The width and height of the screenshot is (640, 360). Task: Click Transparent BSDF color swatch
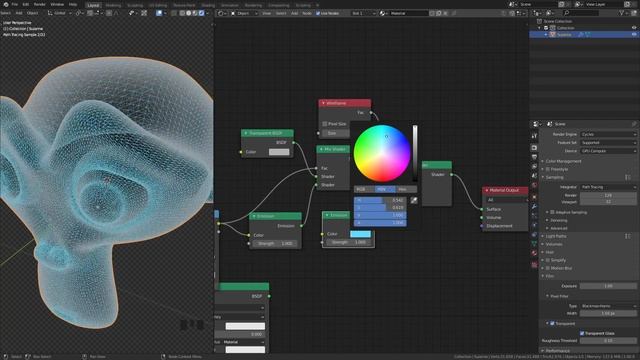pyautogui.click(x=279, y=152)
